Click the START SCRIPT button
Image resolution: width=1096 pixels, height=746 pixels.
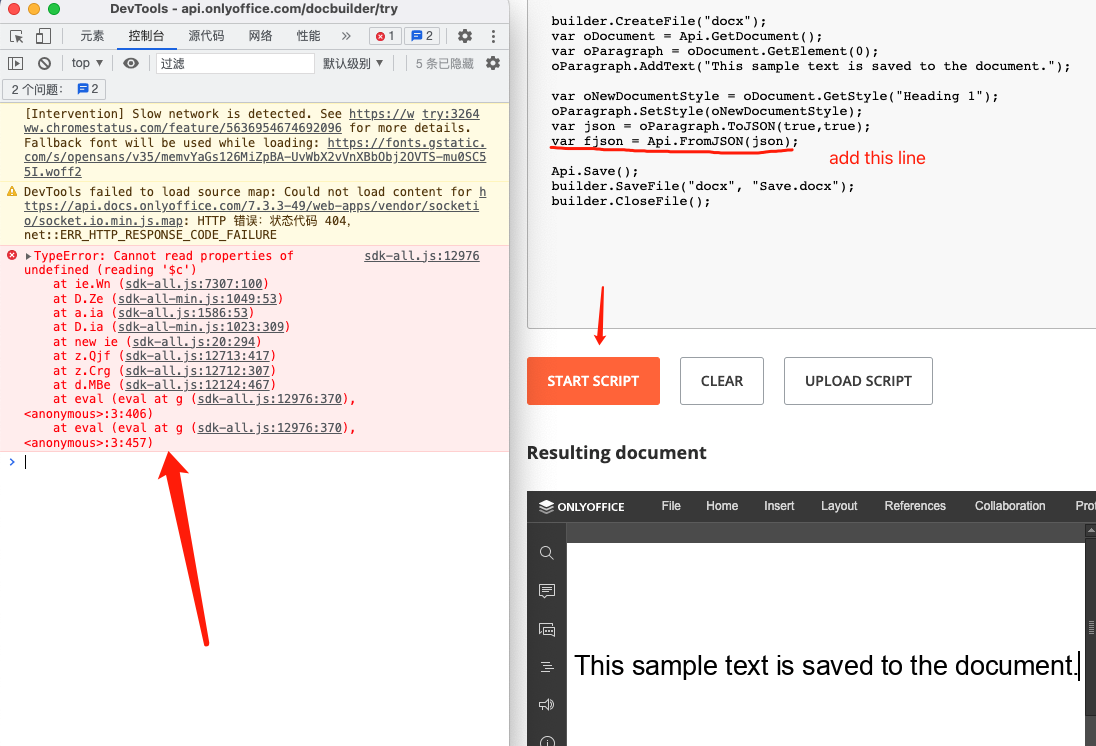[593, 381]
